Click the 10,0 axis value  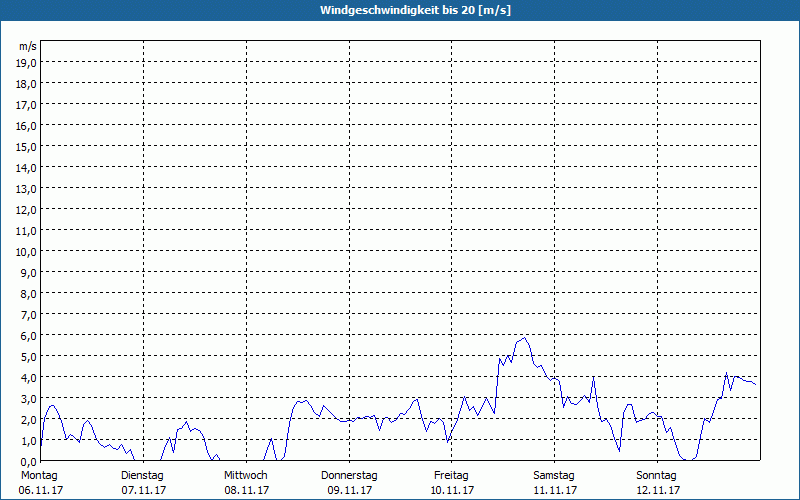click(x=26, y=252)
